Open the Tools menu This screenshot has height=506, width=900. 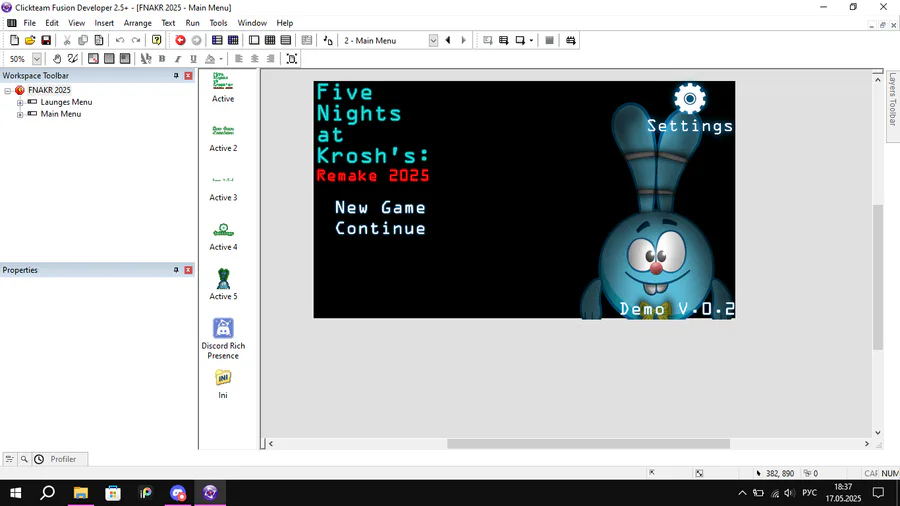click(218, 23)
